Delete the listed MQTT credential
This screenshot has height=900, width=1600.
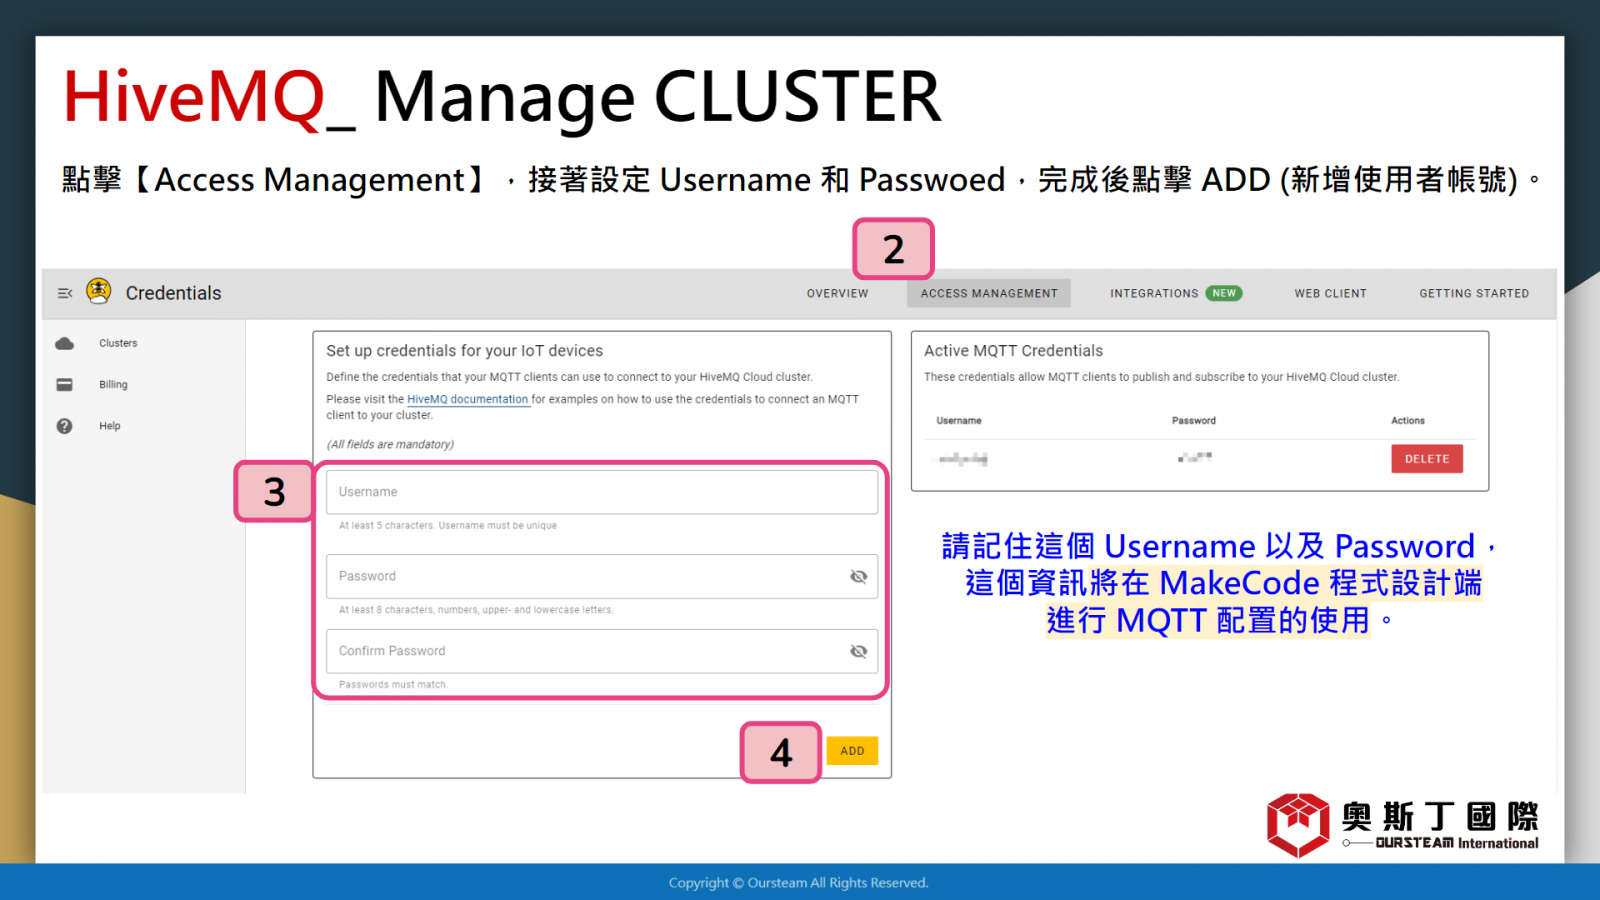pyautogui.click(x=1427, y=459)
